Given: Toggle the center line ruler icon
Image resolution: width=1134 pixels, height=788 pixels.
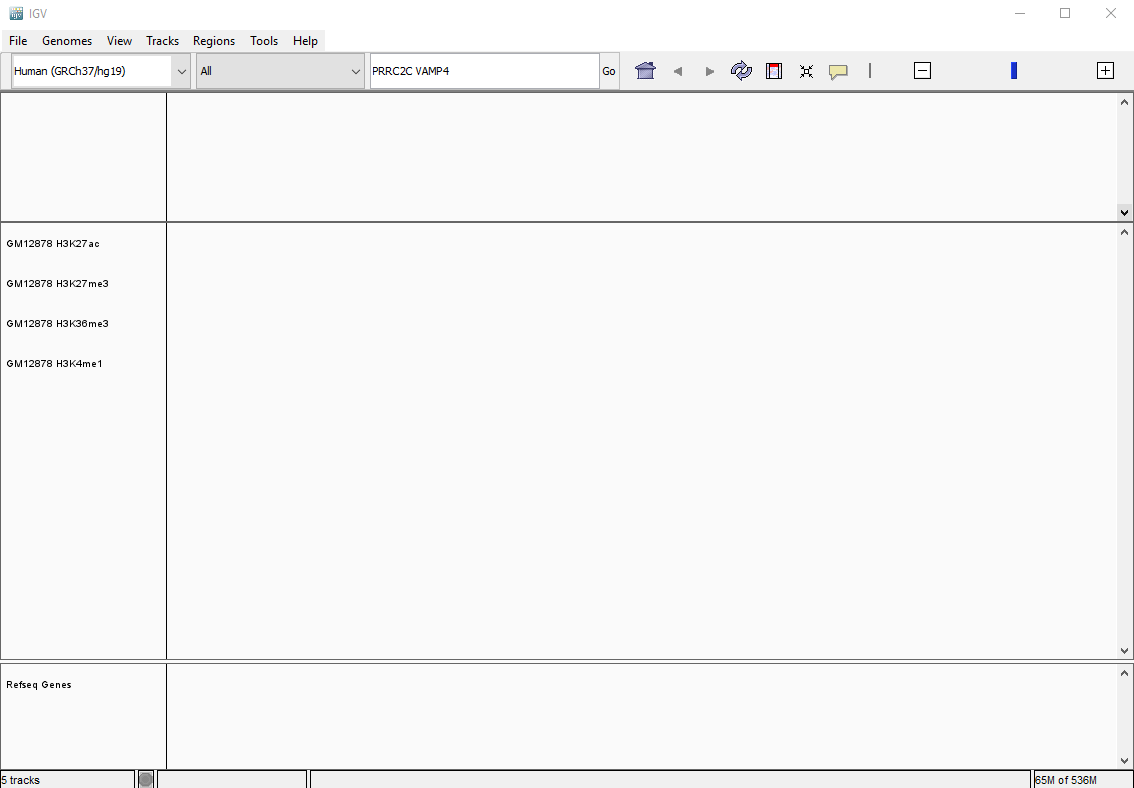Looking at the screenshot, I should coord(870,71).
